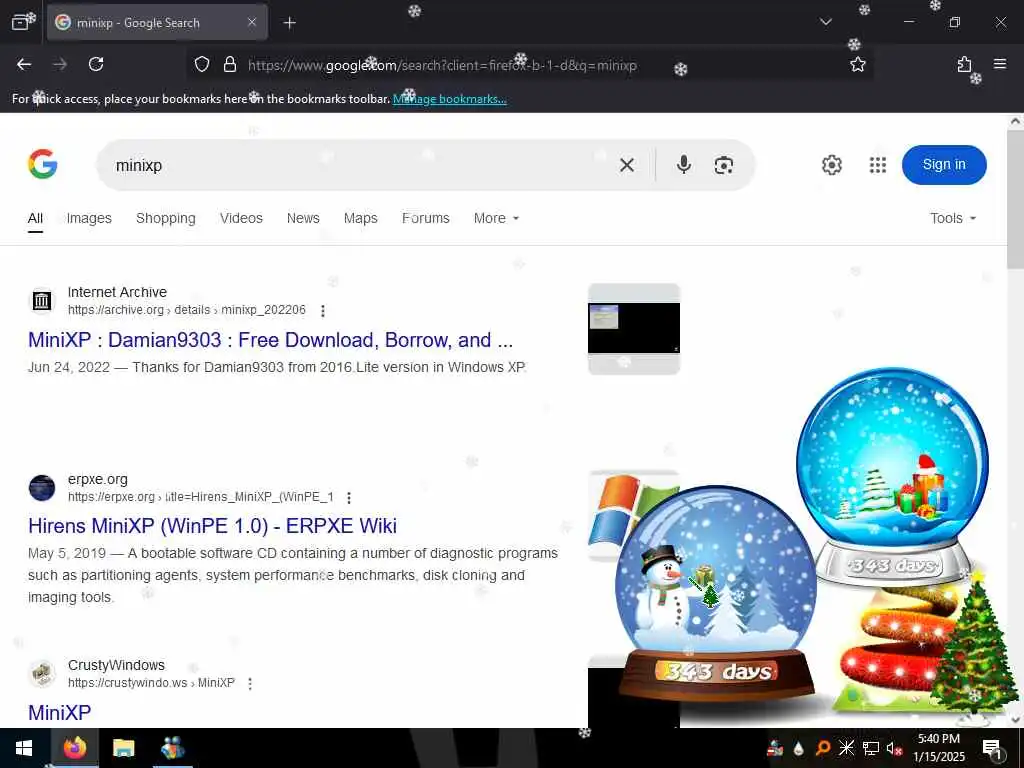The width and height of the screenshot is (1024, 768).
Task: Open Firefox View button beside the tab
Action: tap(21, 22)
